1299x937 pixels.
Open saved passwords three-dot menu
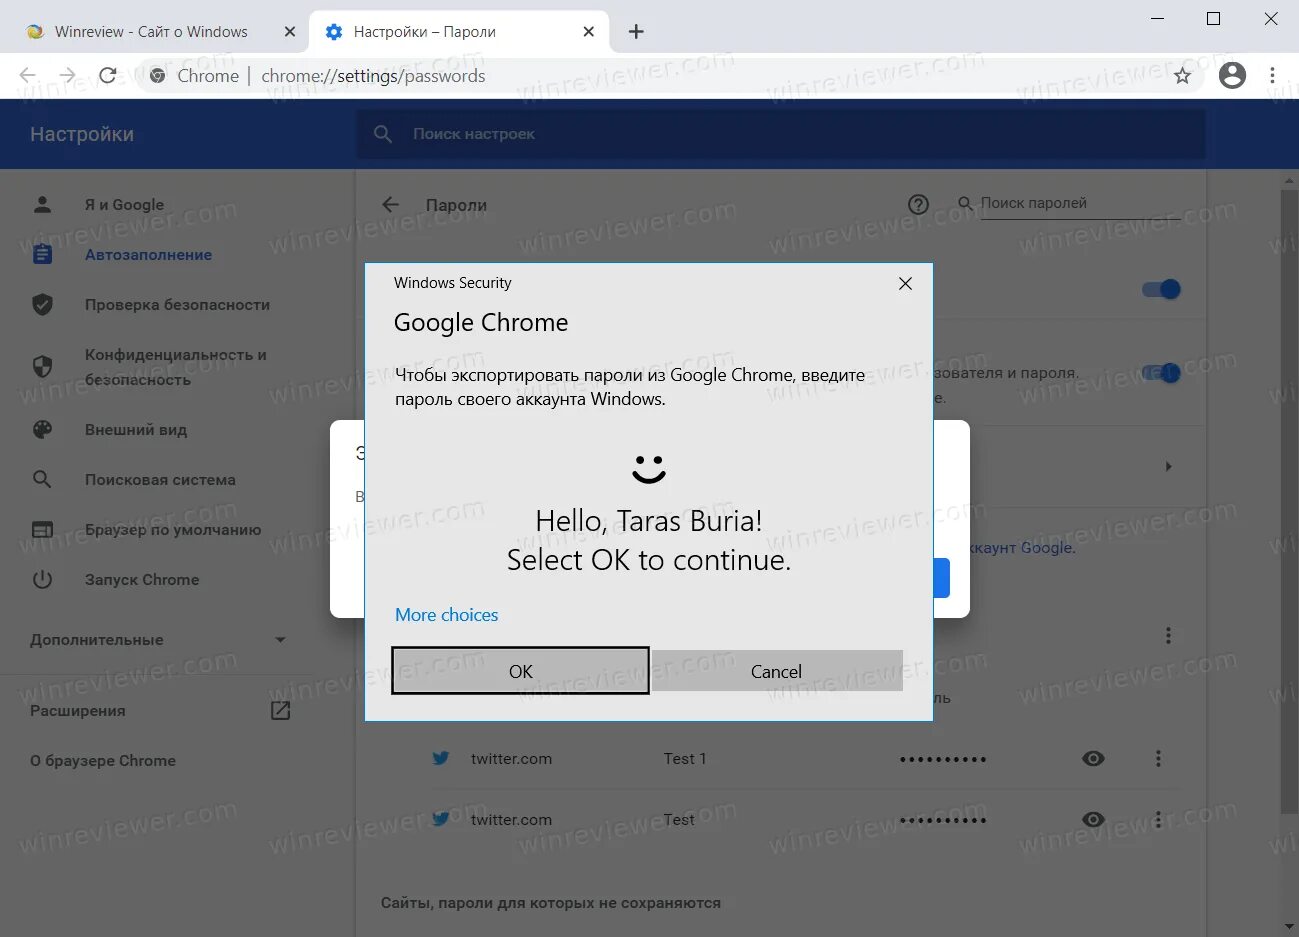coord(1168,636)
